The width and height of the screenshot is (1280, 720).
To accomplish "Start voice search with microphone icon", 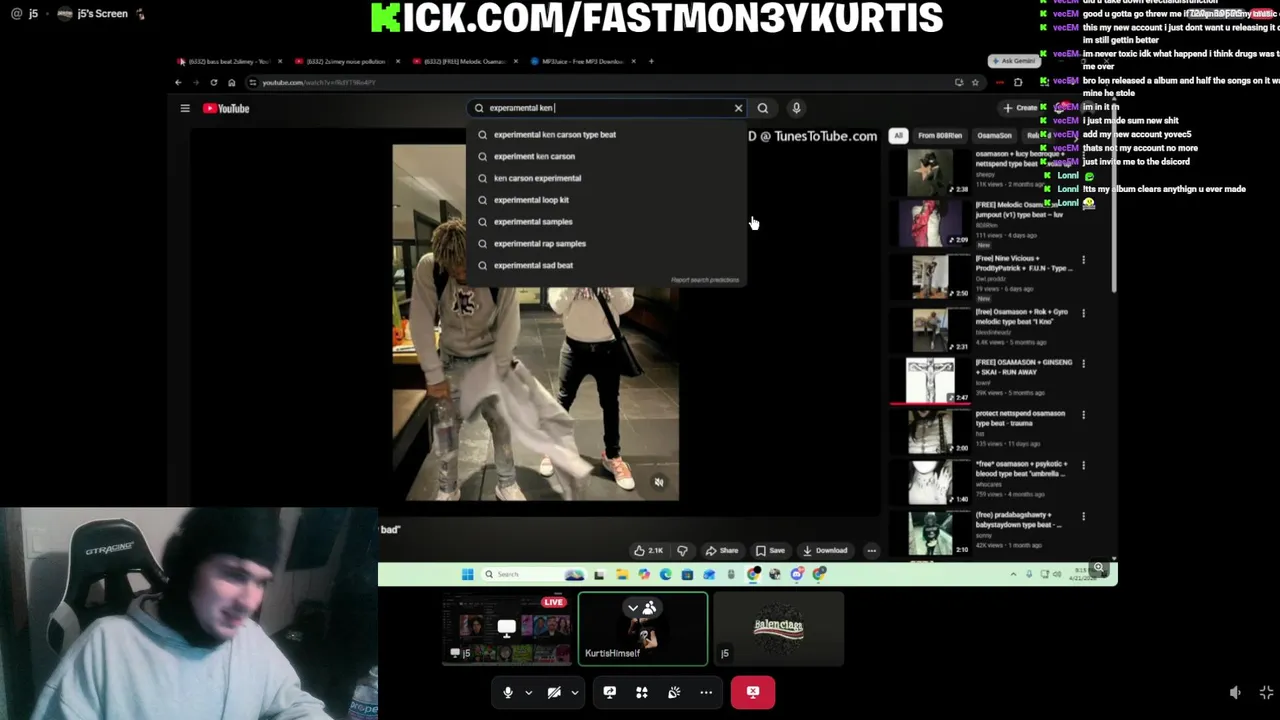I will tap(796, 108).
